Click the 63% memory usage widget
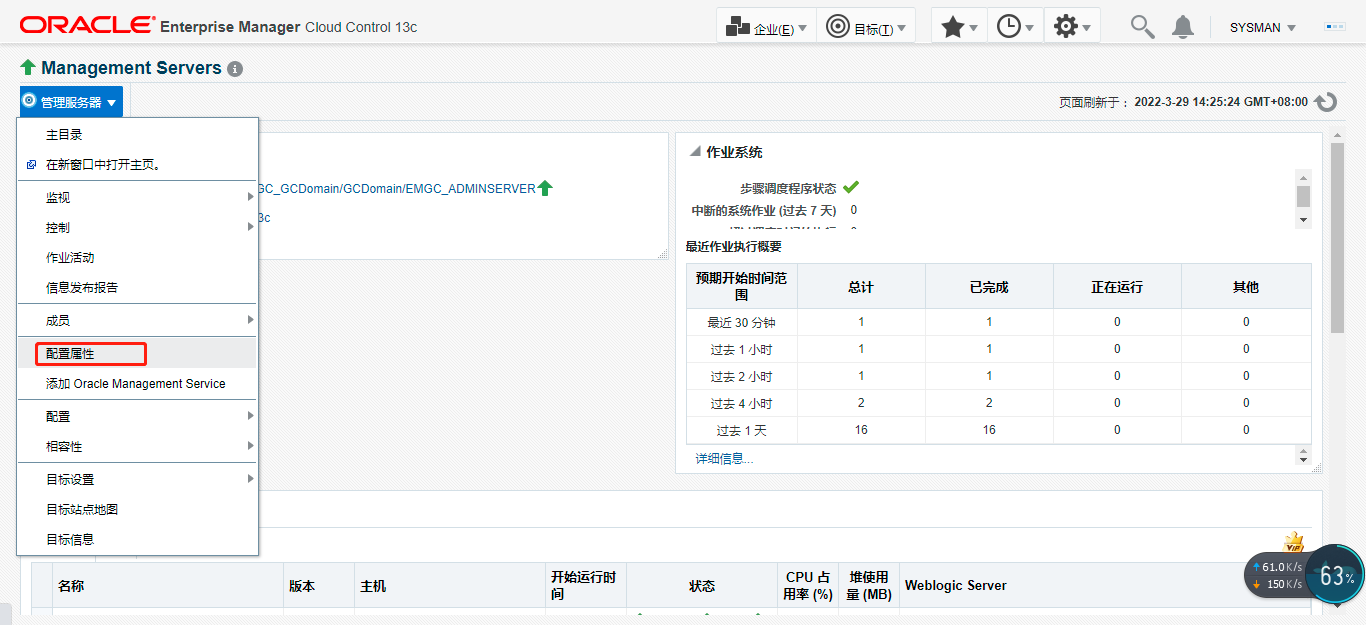This screenshot has height=625, width=1366. point(1335,575)
